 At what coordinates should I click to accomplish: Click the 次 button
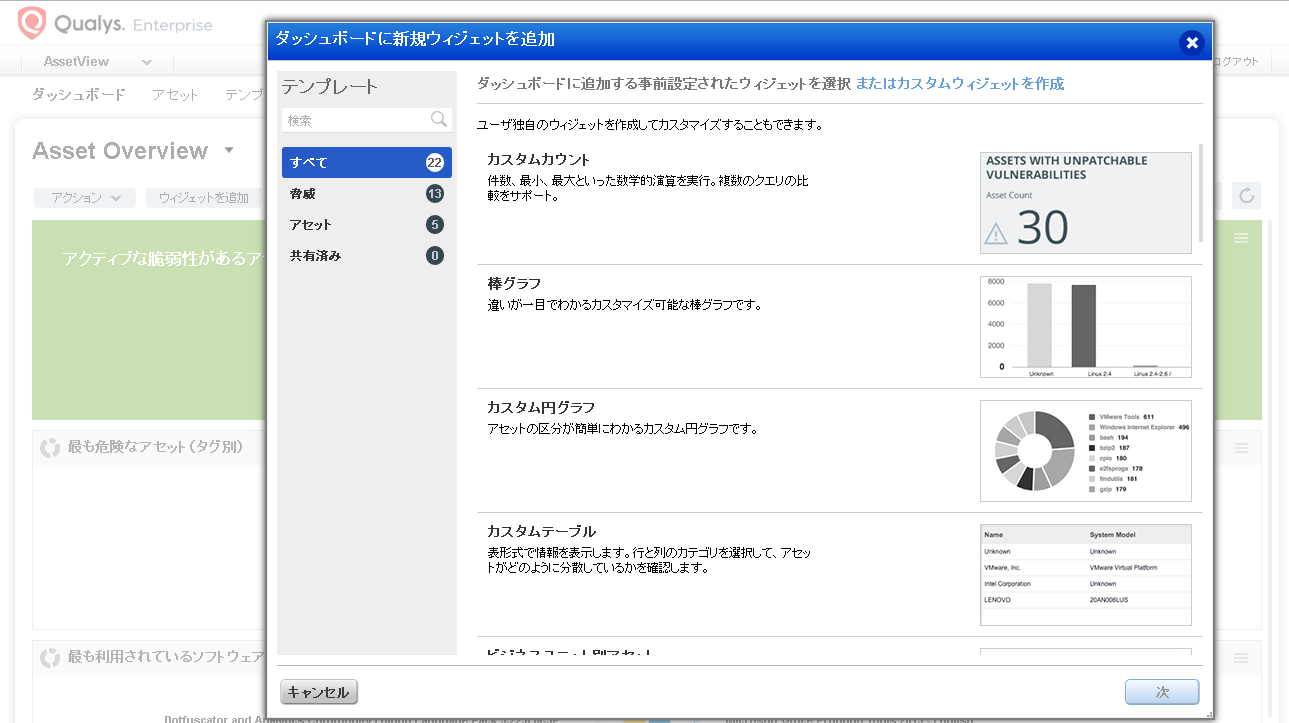tap(1162, 692)
